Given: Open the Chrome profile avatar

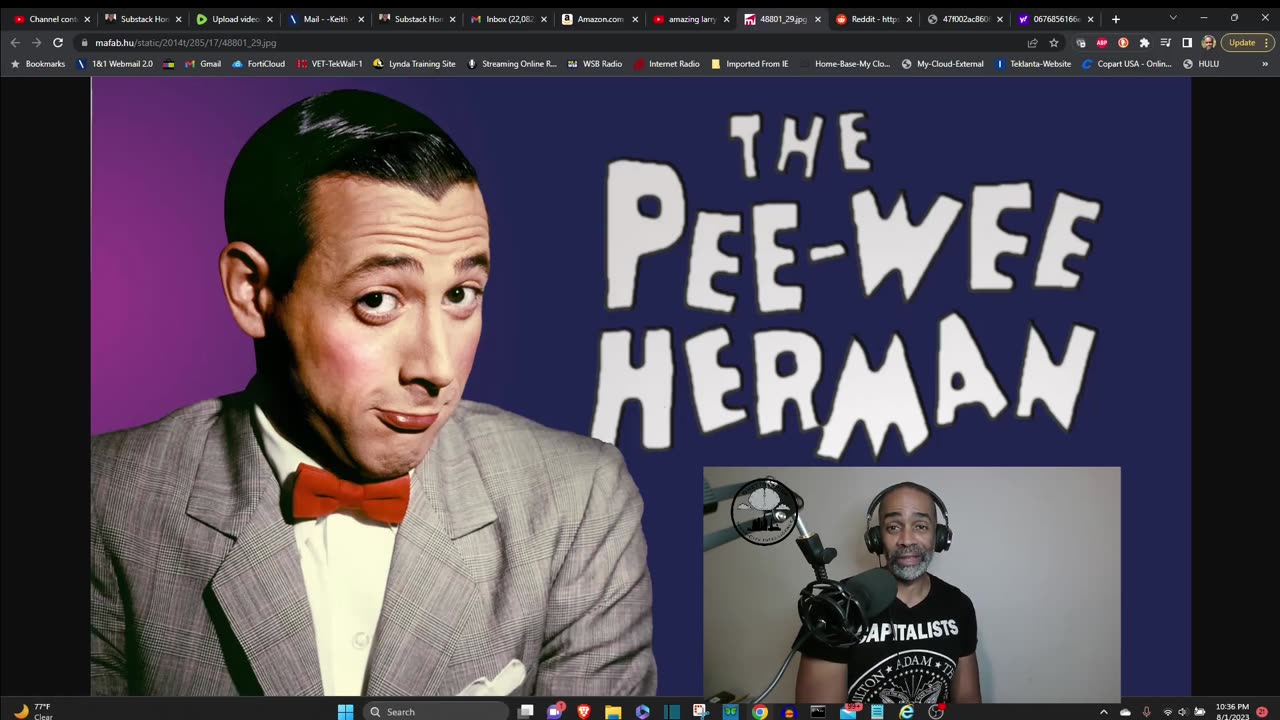Looking at the screenshot, I should click(1208, 43).
